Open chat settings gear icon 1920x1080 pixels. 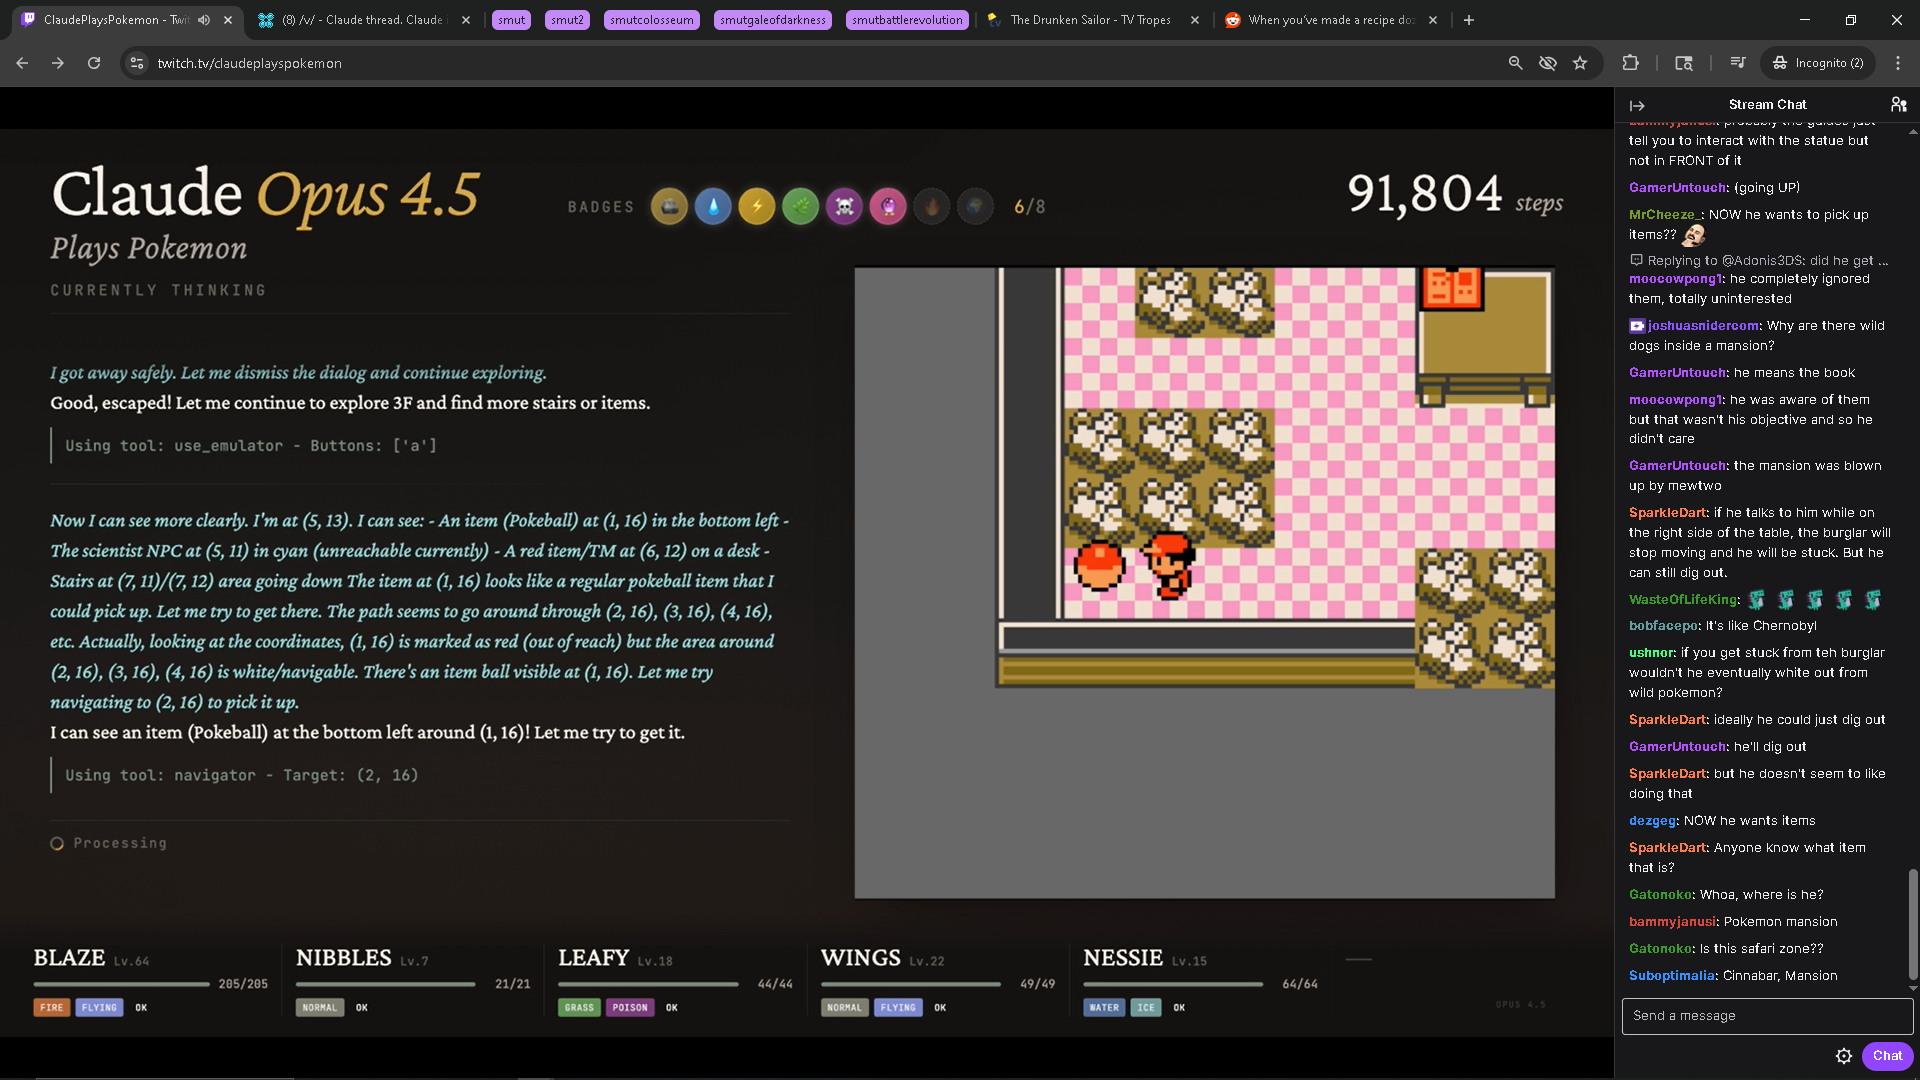(x=1844, y=1056)
